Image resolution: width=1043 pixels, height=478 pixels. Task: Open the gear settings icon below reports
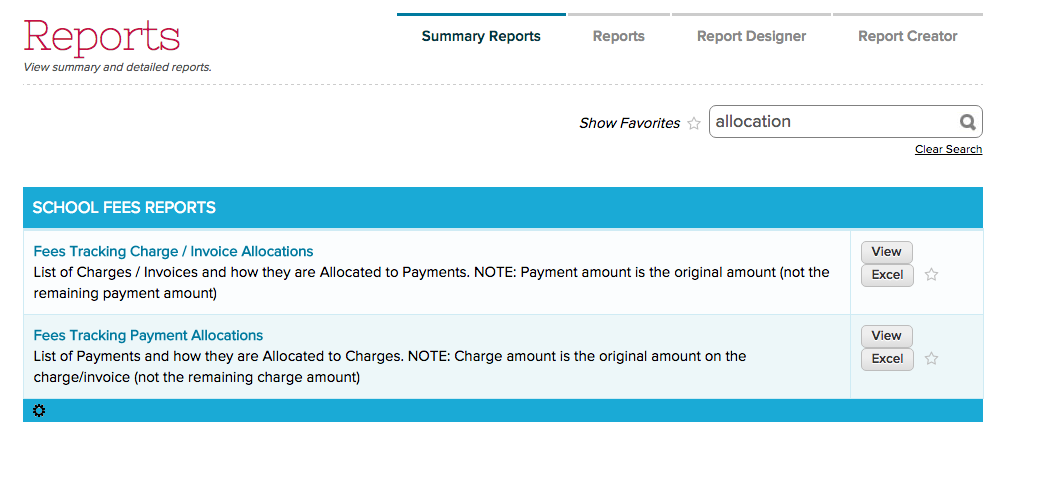pyautogui.click(x=39, y=411)
